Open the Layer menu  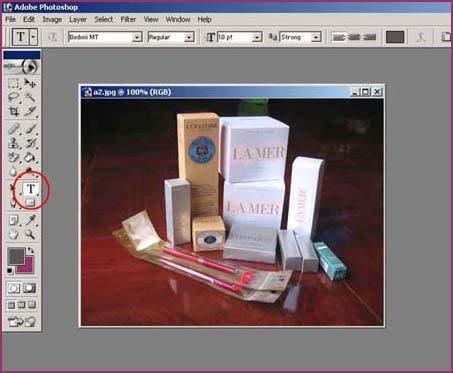pyautogui.click(x=78, y=19)
